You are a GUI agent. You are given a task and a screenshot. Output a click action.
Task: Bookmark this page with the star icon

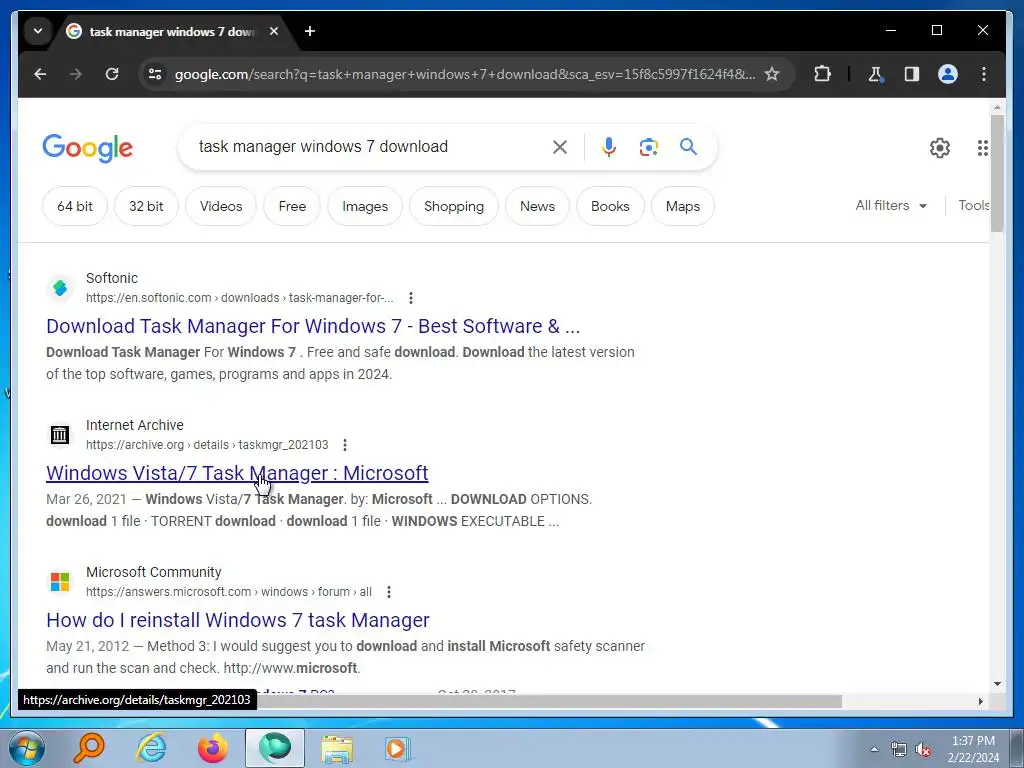click(x=772, y=74)
